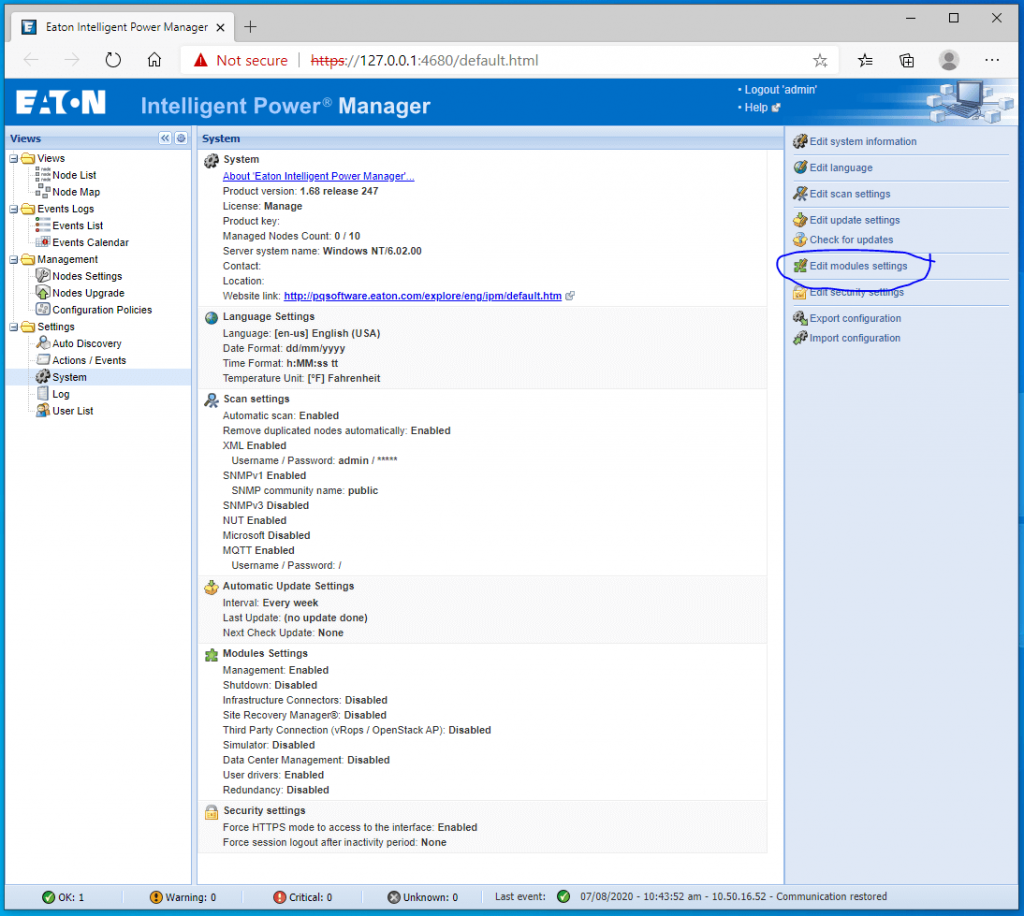The width and height of the screenshot is (1024, 916).
Task: Collapse the Events Logs folder node
Action: pyautogui.click(x=14, y=209)
